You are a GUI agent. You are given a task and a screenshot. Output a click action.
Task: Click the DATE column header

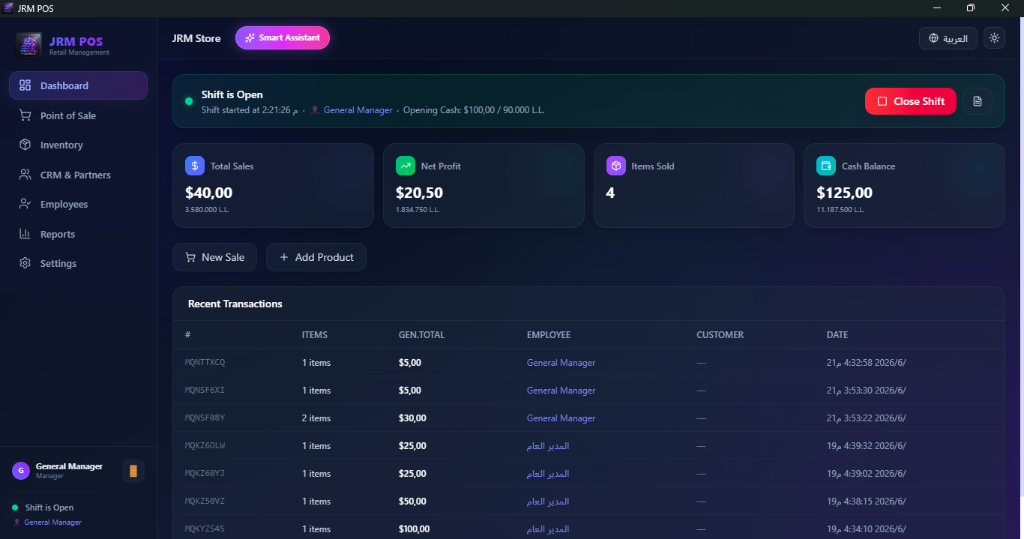[x=837, y=335]
